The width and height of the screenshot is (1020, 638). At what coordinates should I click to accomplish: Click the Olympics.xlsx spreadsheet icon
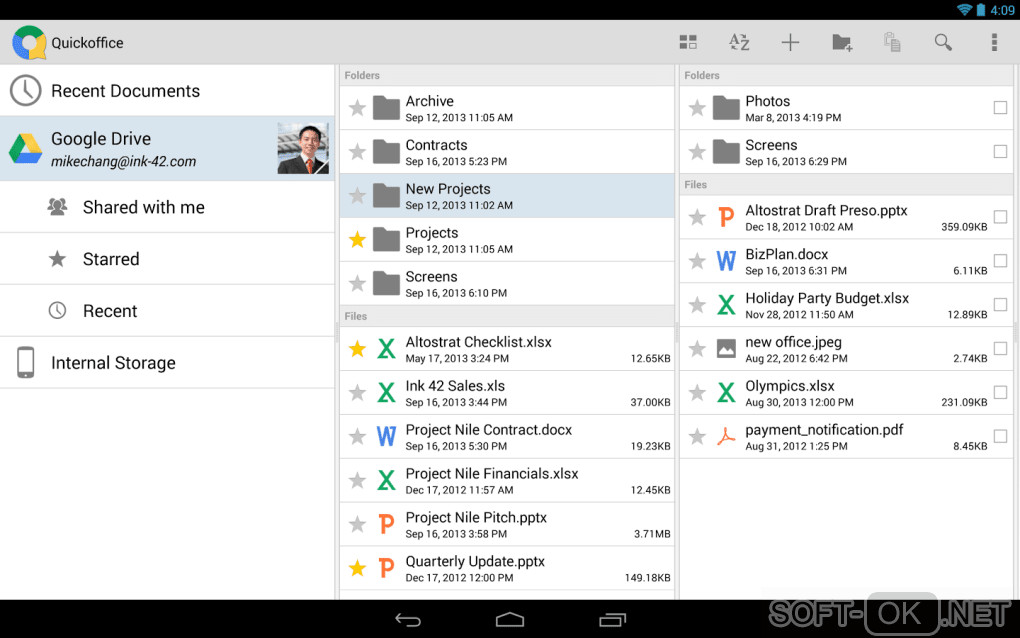[x=726, y=393]
